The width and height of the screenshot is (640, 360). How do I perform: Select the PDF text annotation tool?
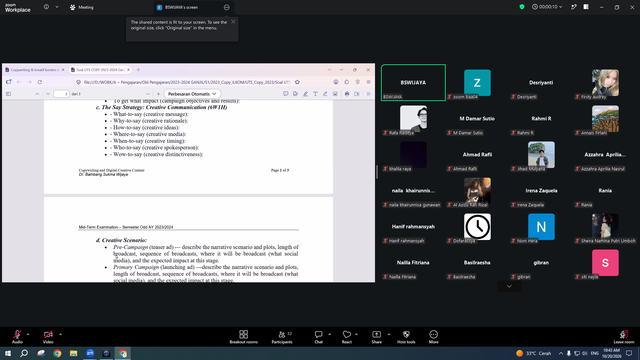[x=315, y=94]
